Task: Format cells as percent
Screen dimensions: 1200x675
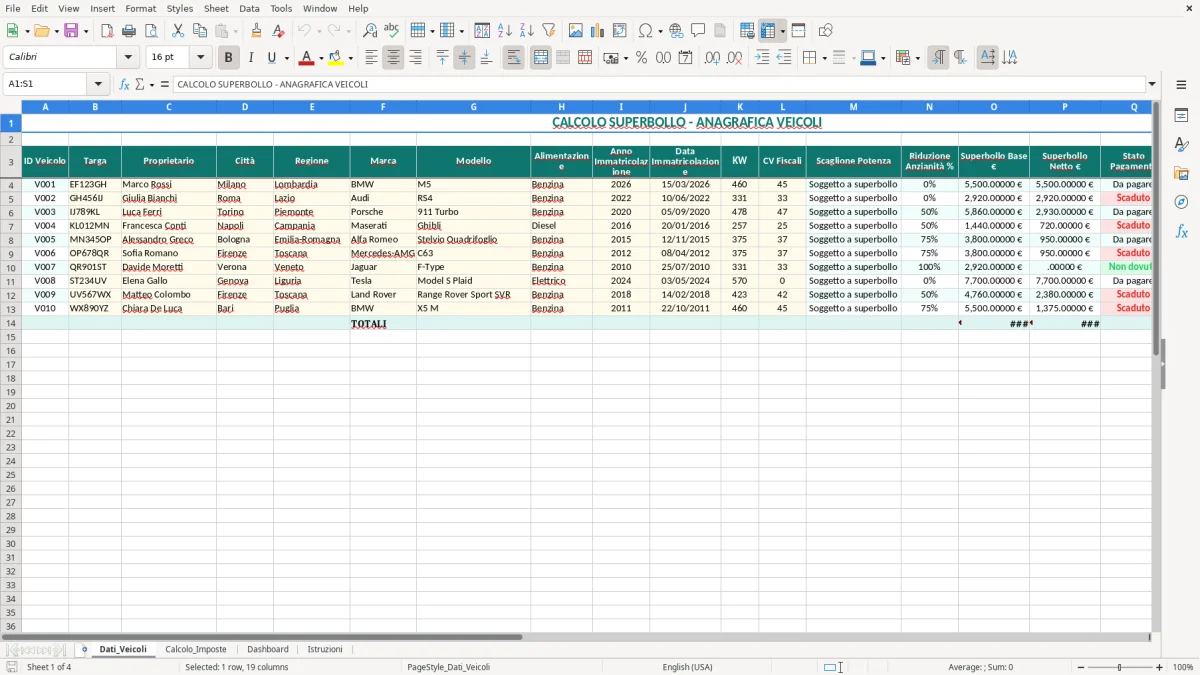Action: pos(641,58)
